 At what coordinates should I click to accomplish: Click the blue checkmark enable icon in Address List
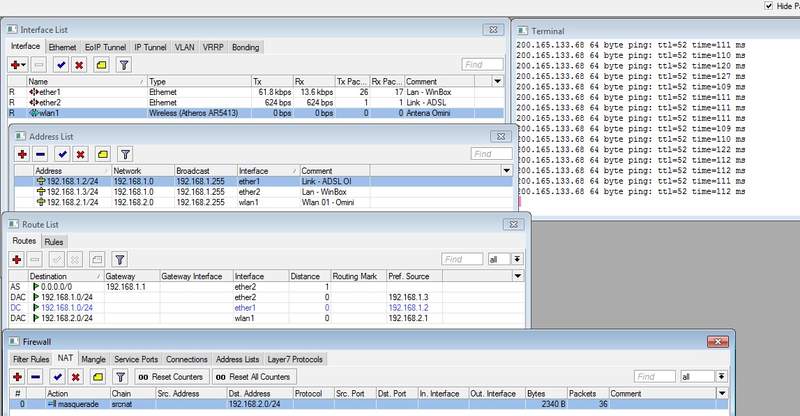coord(62,154)
